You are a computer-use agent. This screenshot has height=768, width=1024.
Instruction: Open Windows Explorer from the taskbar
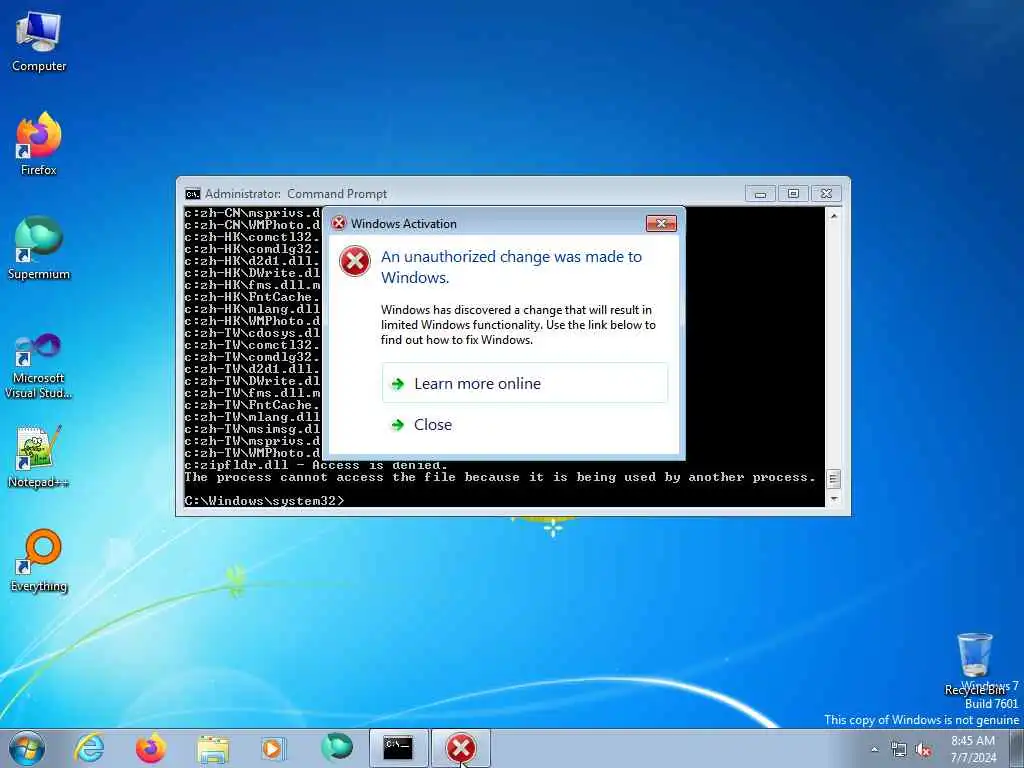(x=213, y=748)
